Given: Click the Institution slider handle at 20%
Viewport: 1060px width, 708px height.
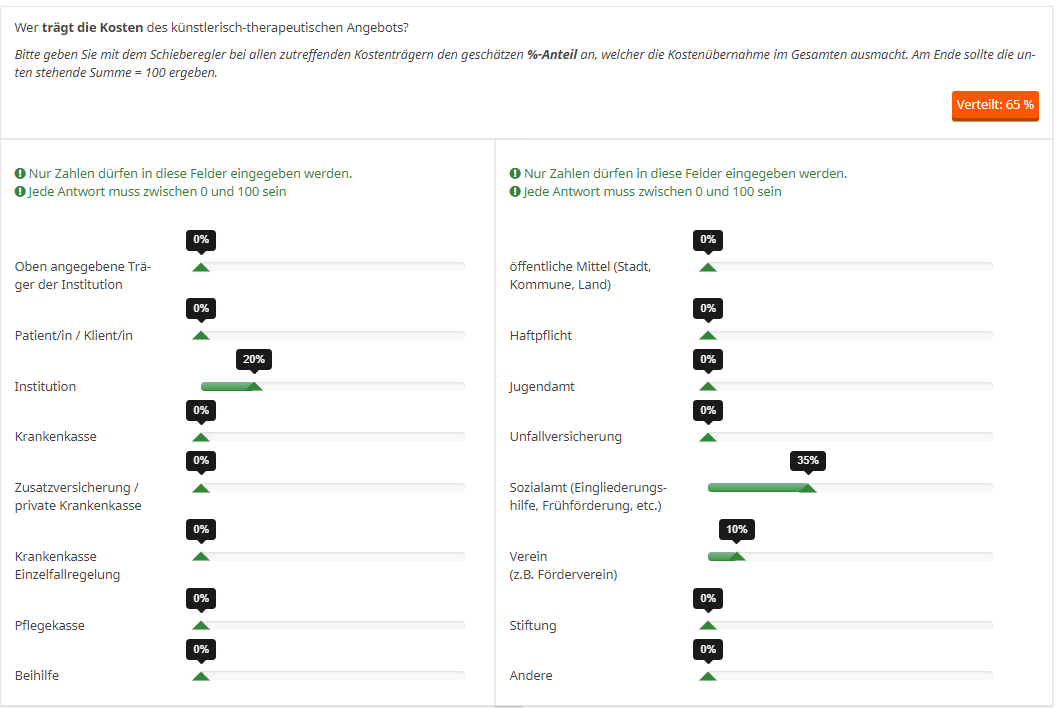Looking at the screenshot, I should pyautogui.click(x=254, y=386).
